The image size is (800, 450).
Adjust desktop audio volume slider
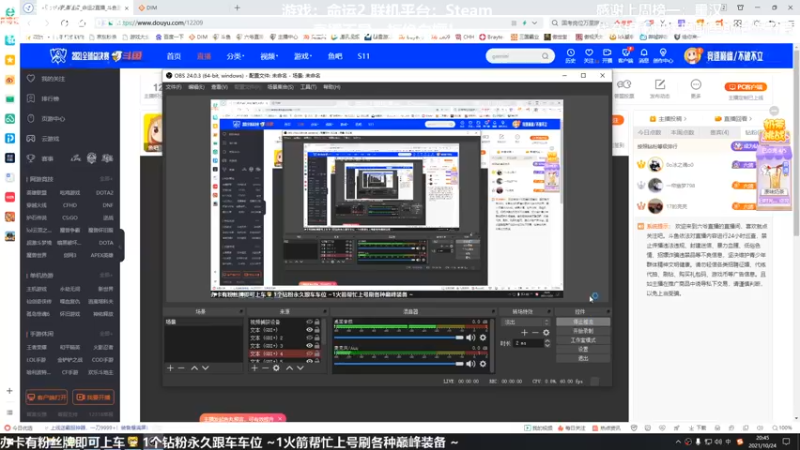tap(398, 337)
